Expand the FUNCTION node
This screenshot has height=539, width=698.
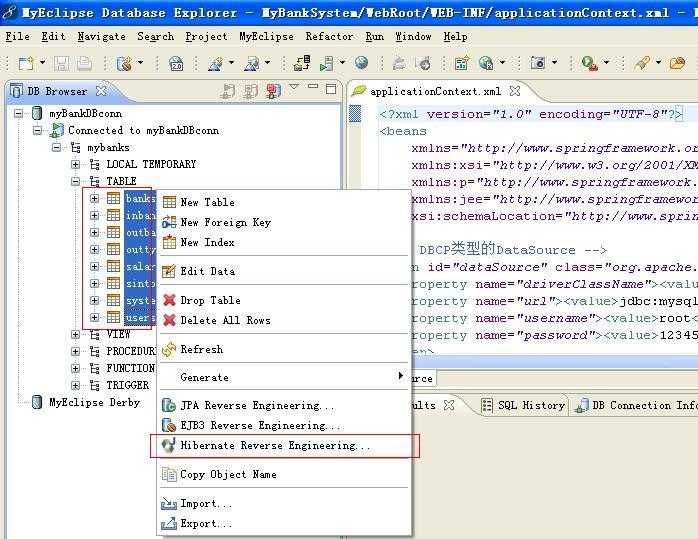pos(76,368)
